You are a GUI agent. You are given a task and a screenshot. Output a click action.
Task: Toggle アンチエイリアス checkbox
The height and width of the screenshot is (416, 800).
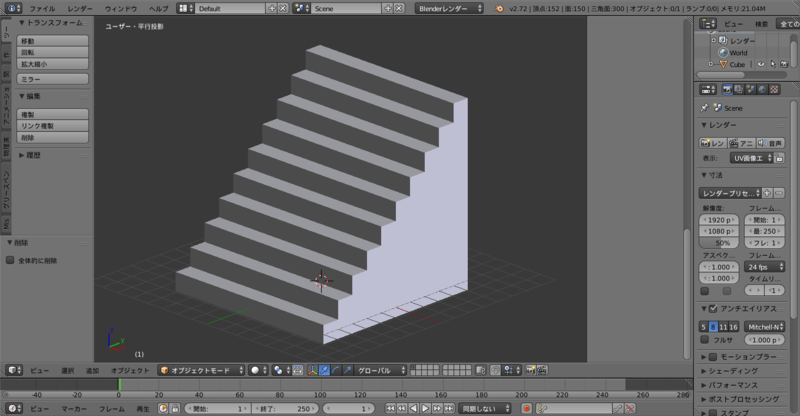point(713,308)
